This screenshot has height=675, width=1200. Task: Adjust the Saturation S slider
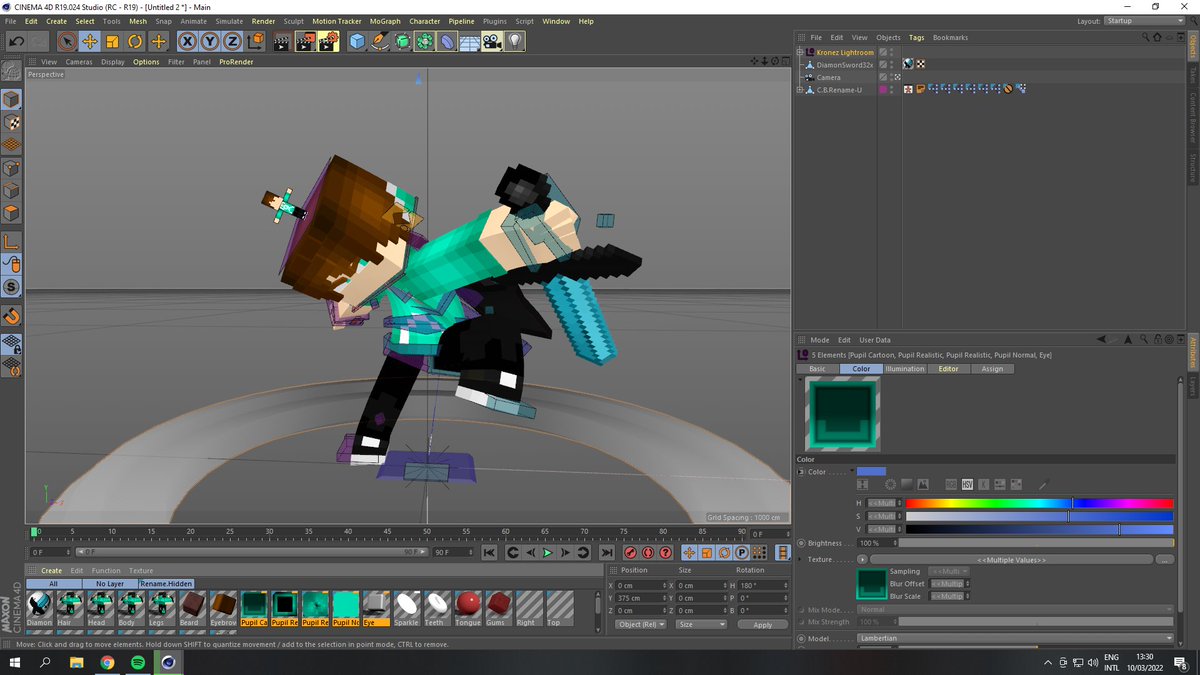(1039, 516)
